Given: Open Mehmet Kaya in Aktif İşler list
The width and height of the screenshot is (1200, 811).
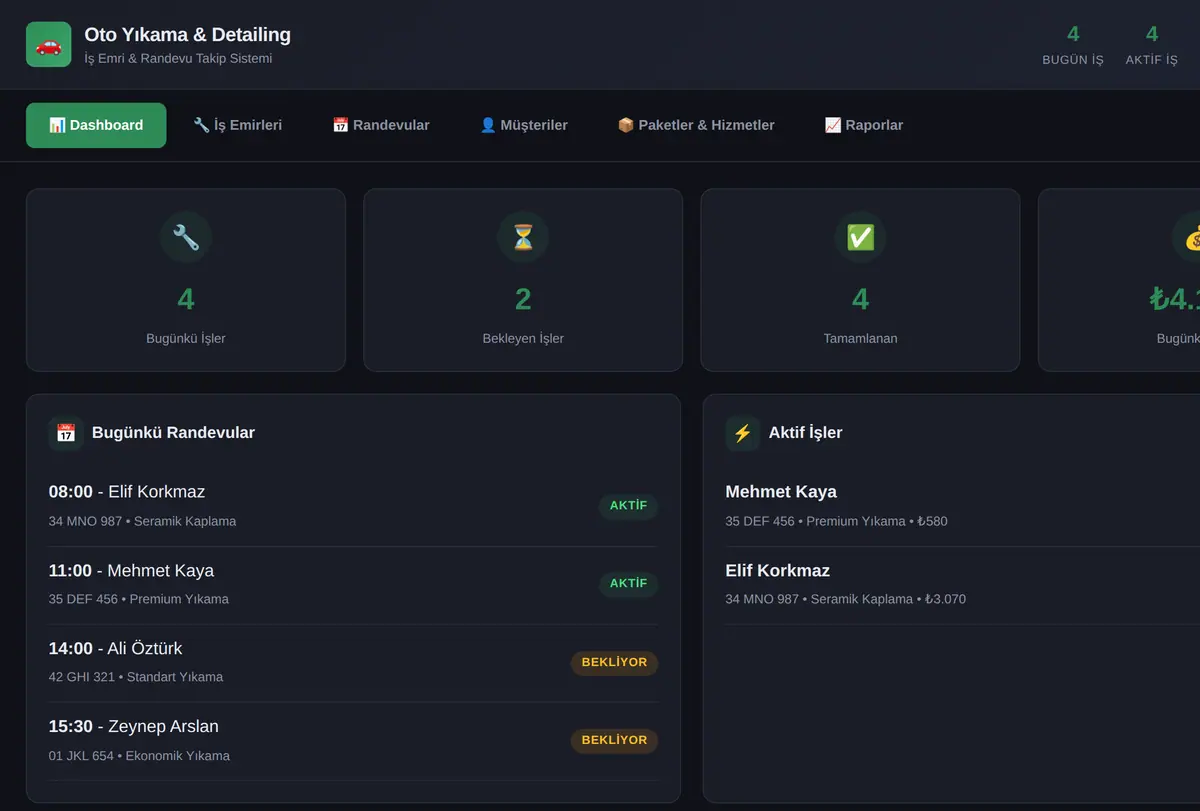Looking at the screenshot, I should point(781,492).
